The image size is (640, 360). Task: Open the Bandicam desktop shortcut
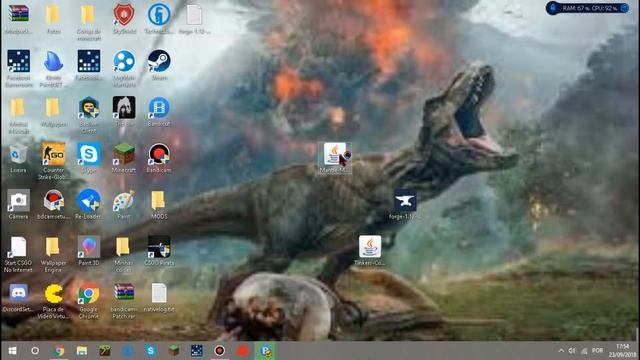pos(159,154)
